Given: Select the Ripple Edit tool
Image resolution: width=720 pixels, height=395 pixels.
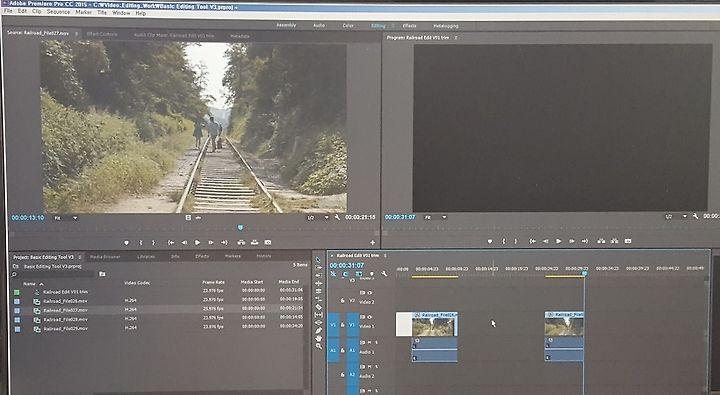Looking at the screenshot, I should coord(319,283).
